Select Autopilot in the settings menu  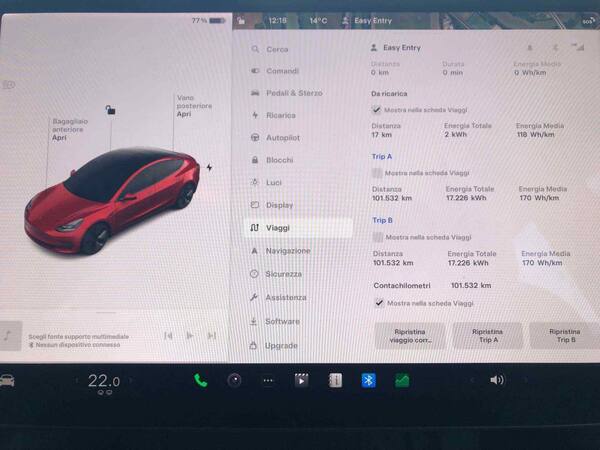tap(281, 137)
